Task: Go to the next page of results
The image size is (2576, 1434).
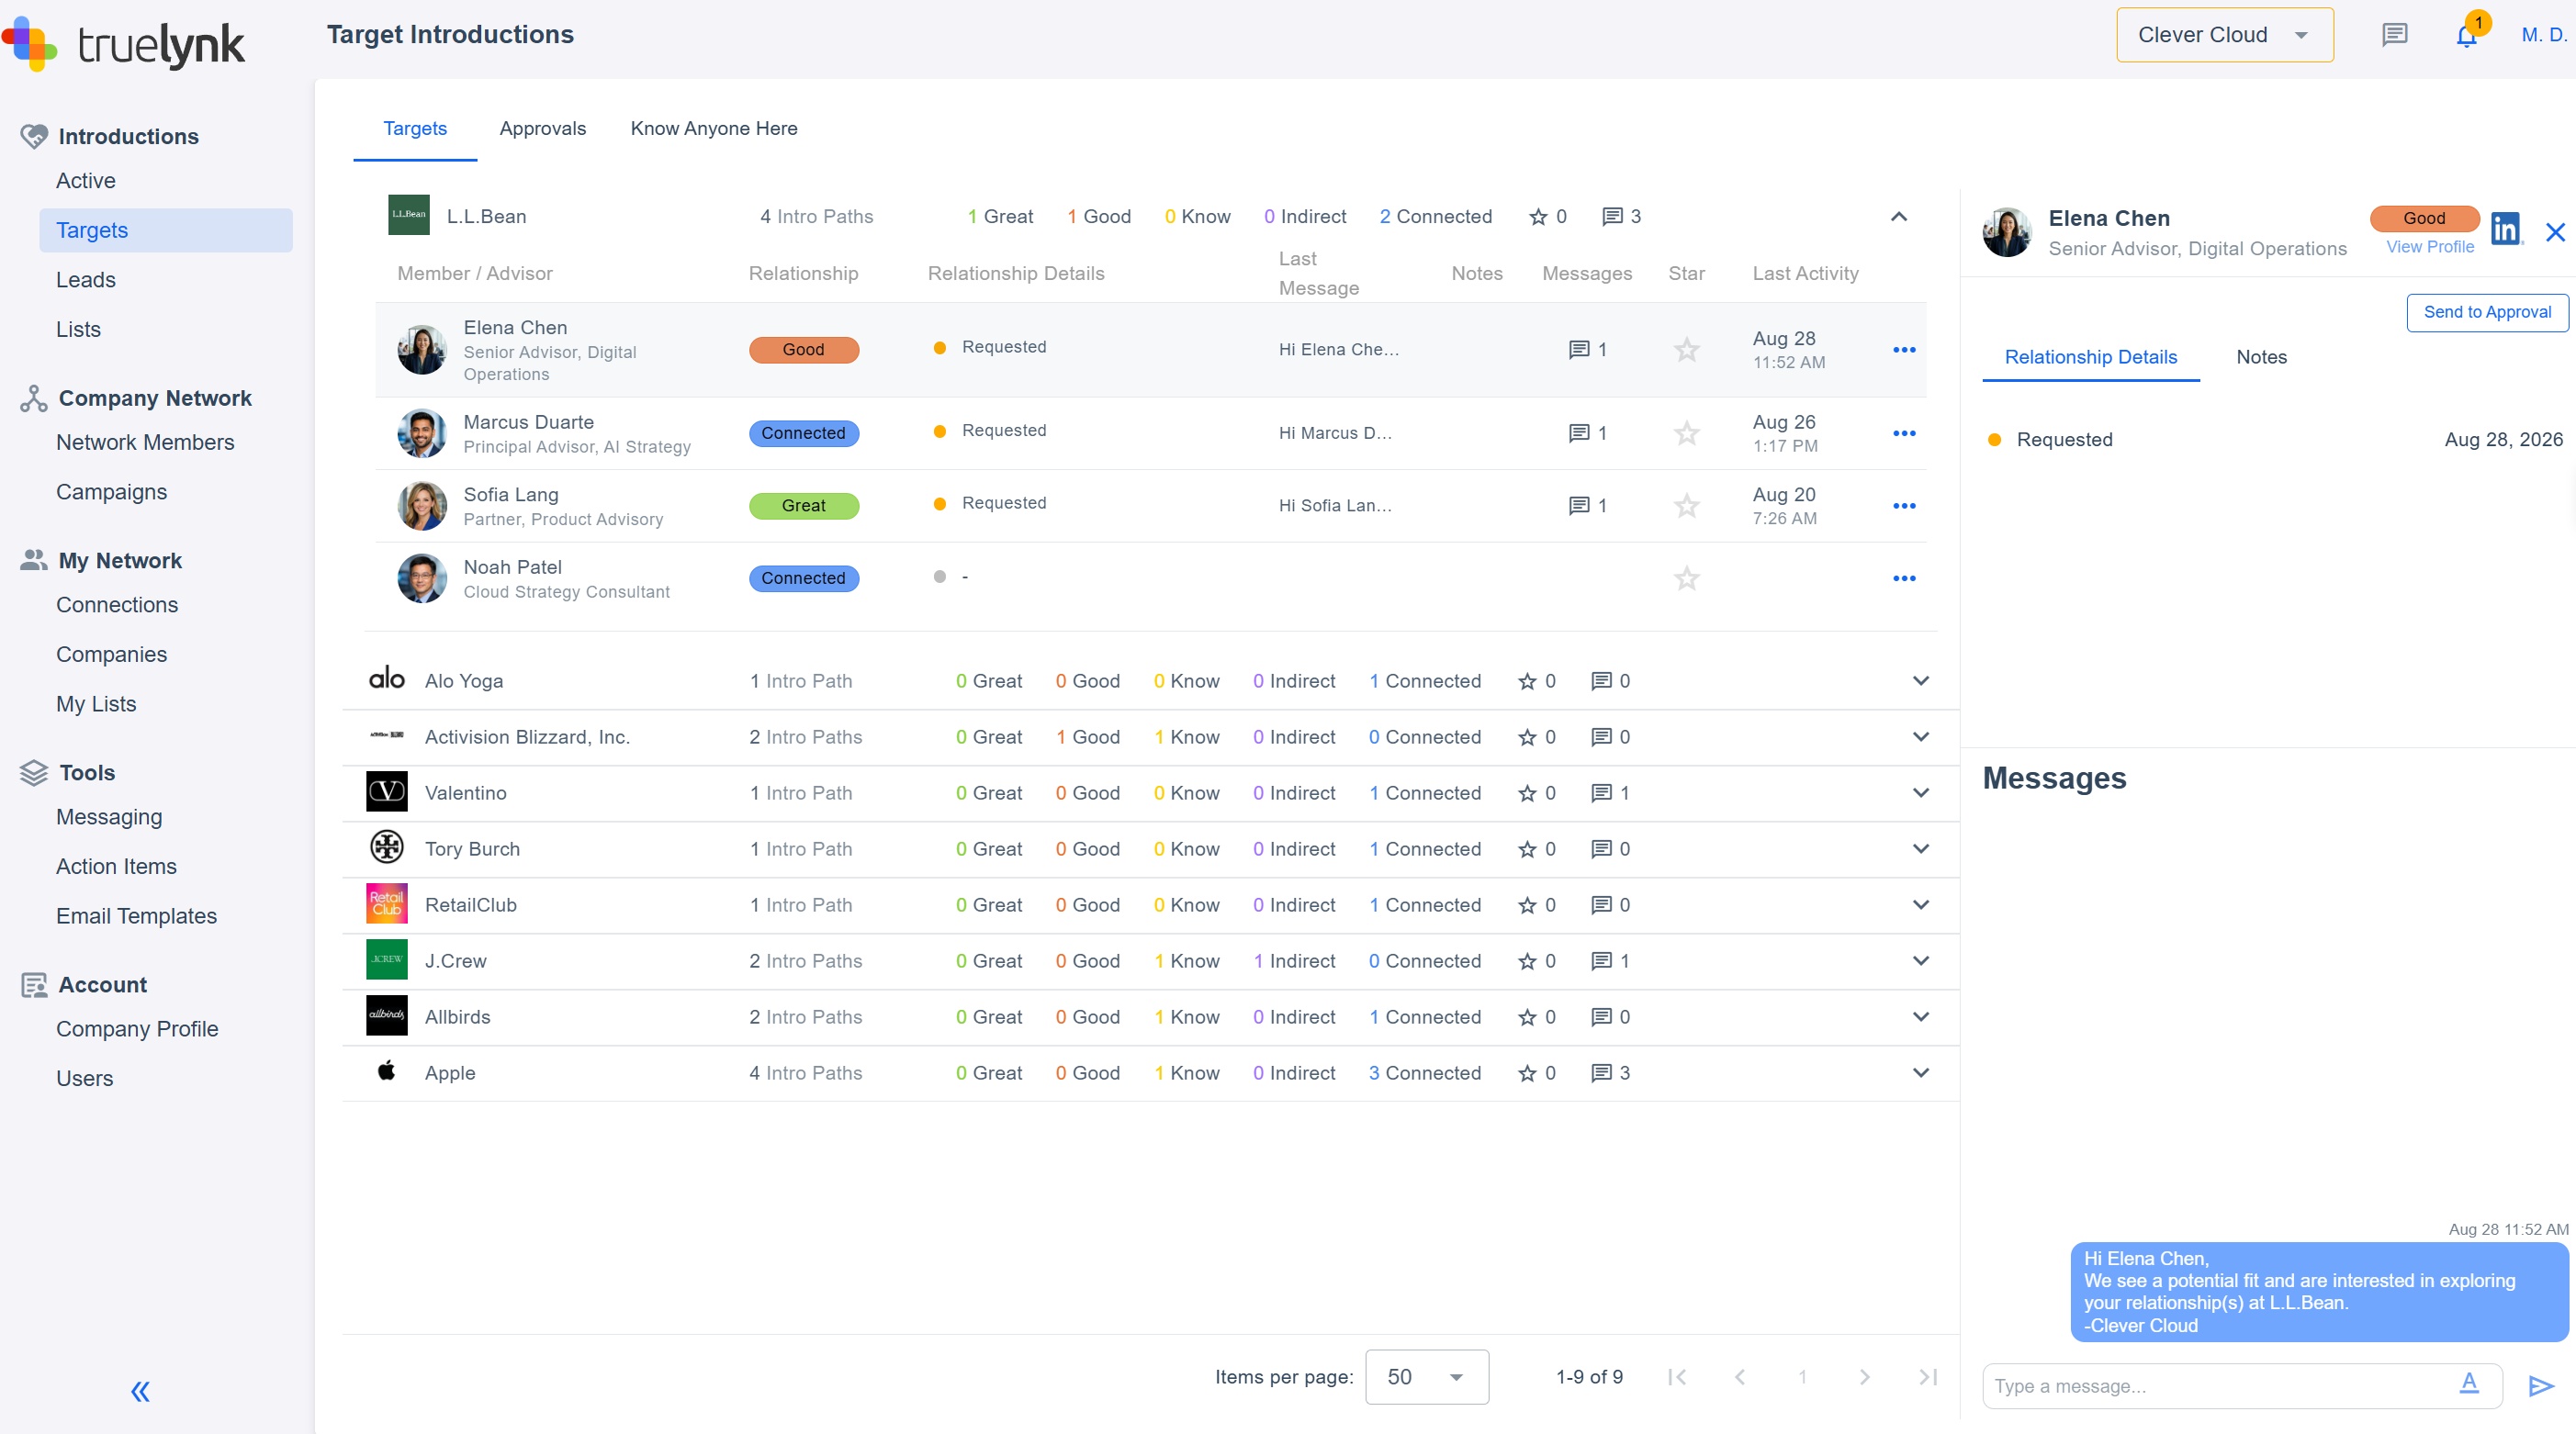Action: (x=1864, y=1377)
